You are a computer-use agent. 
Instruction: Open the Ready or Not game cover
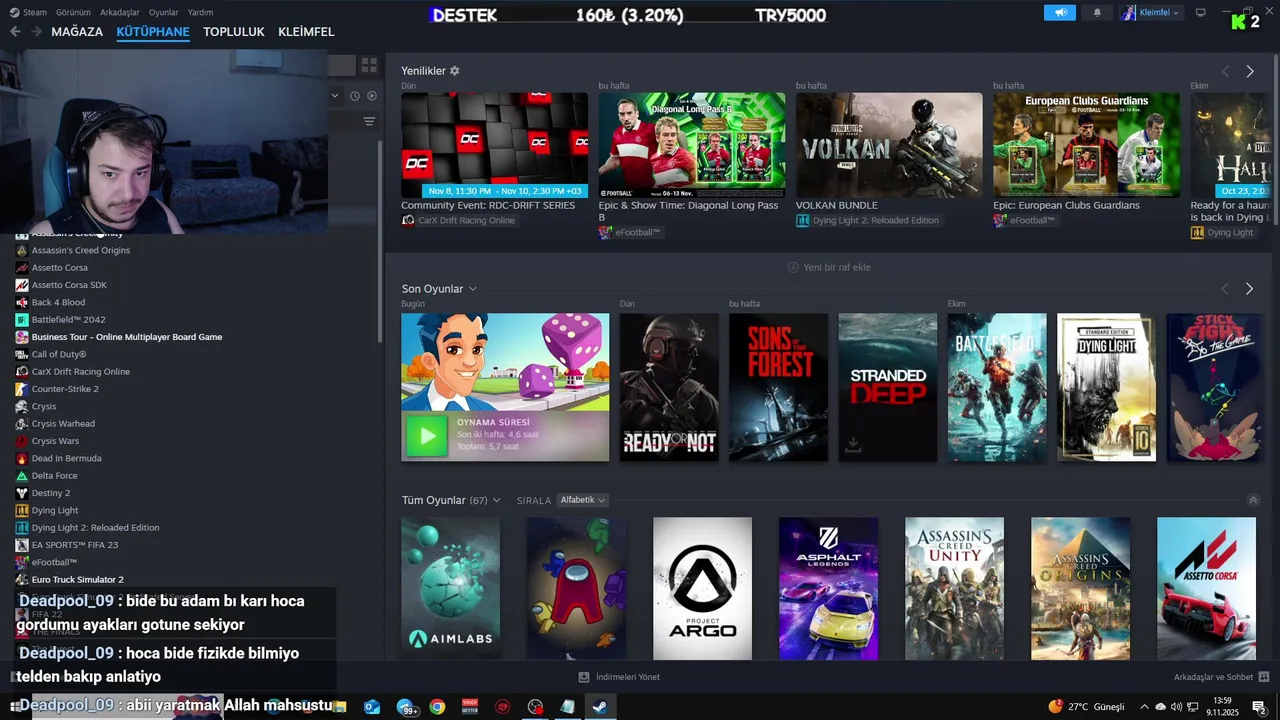click(x=669, y=387)
